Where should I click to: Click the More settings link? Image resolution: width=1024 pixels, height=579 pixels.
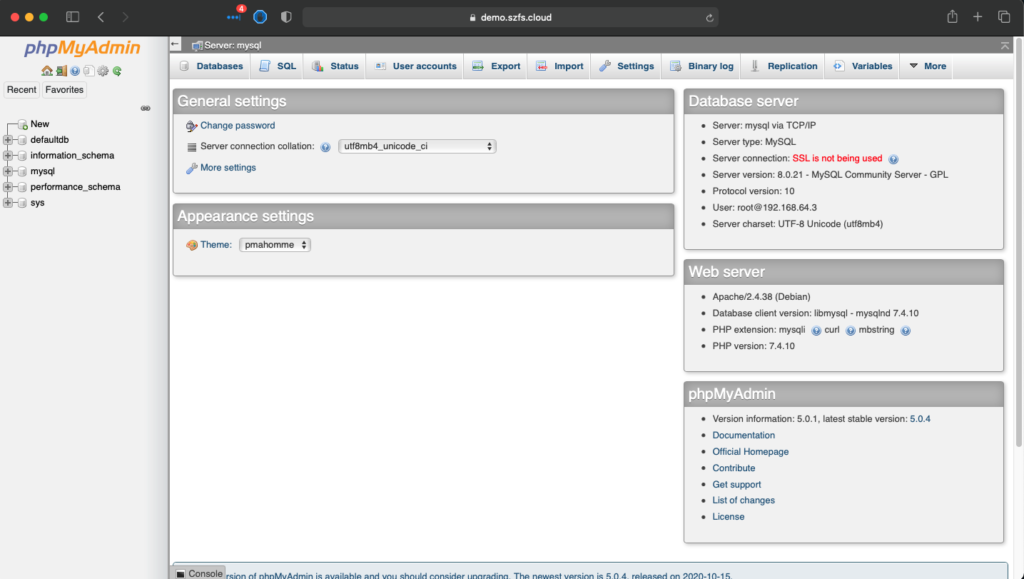pos(228,168)
